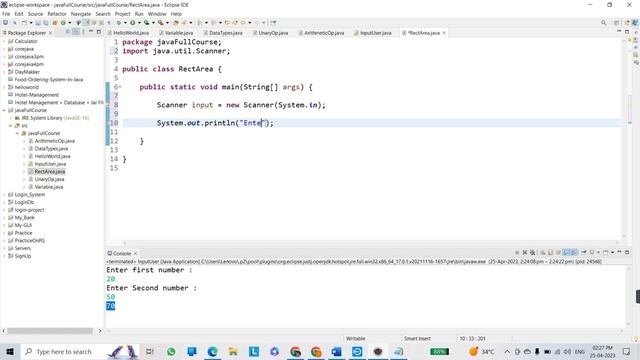Toggle Link with Editor in Package Explorer
This screenshot has width=640, height=360.
pyautogui.click(x=76, y=32)
